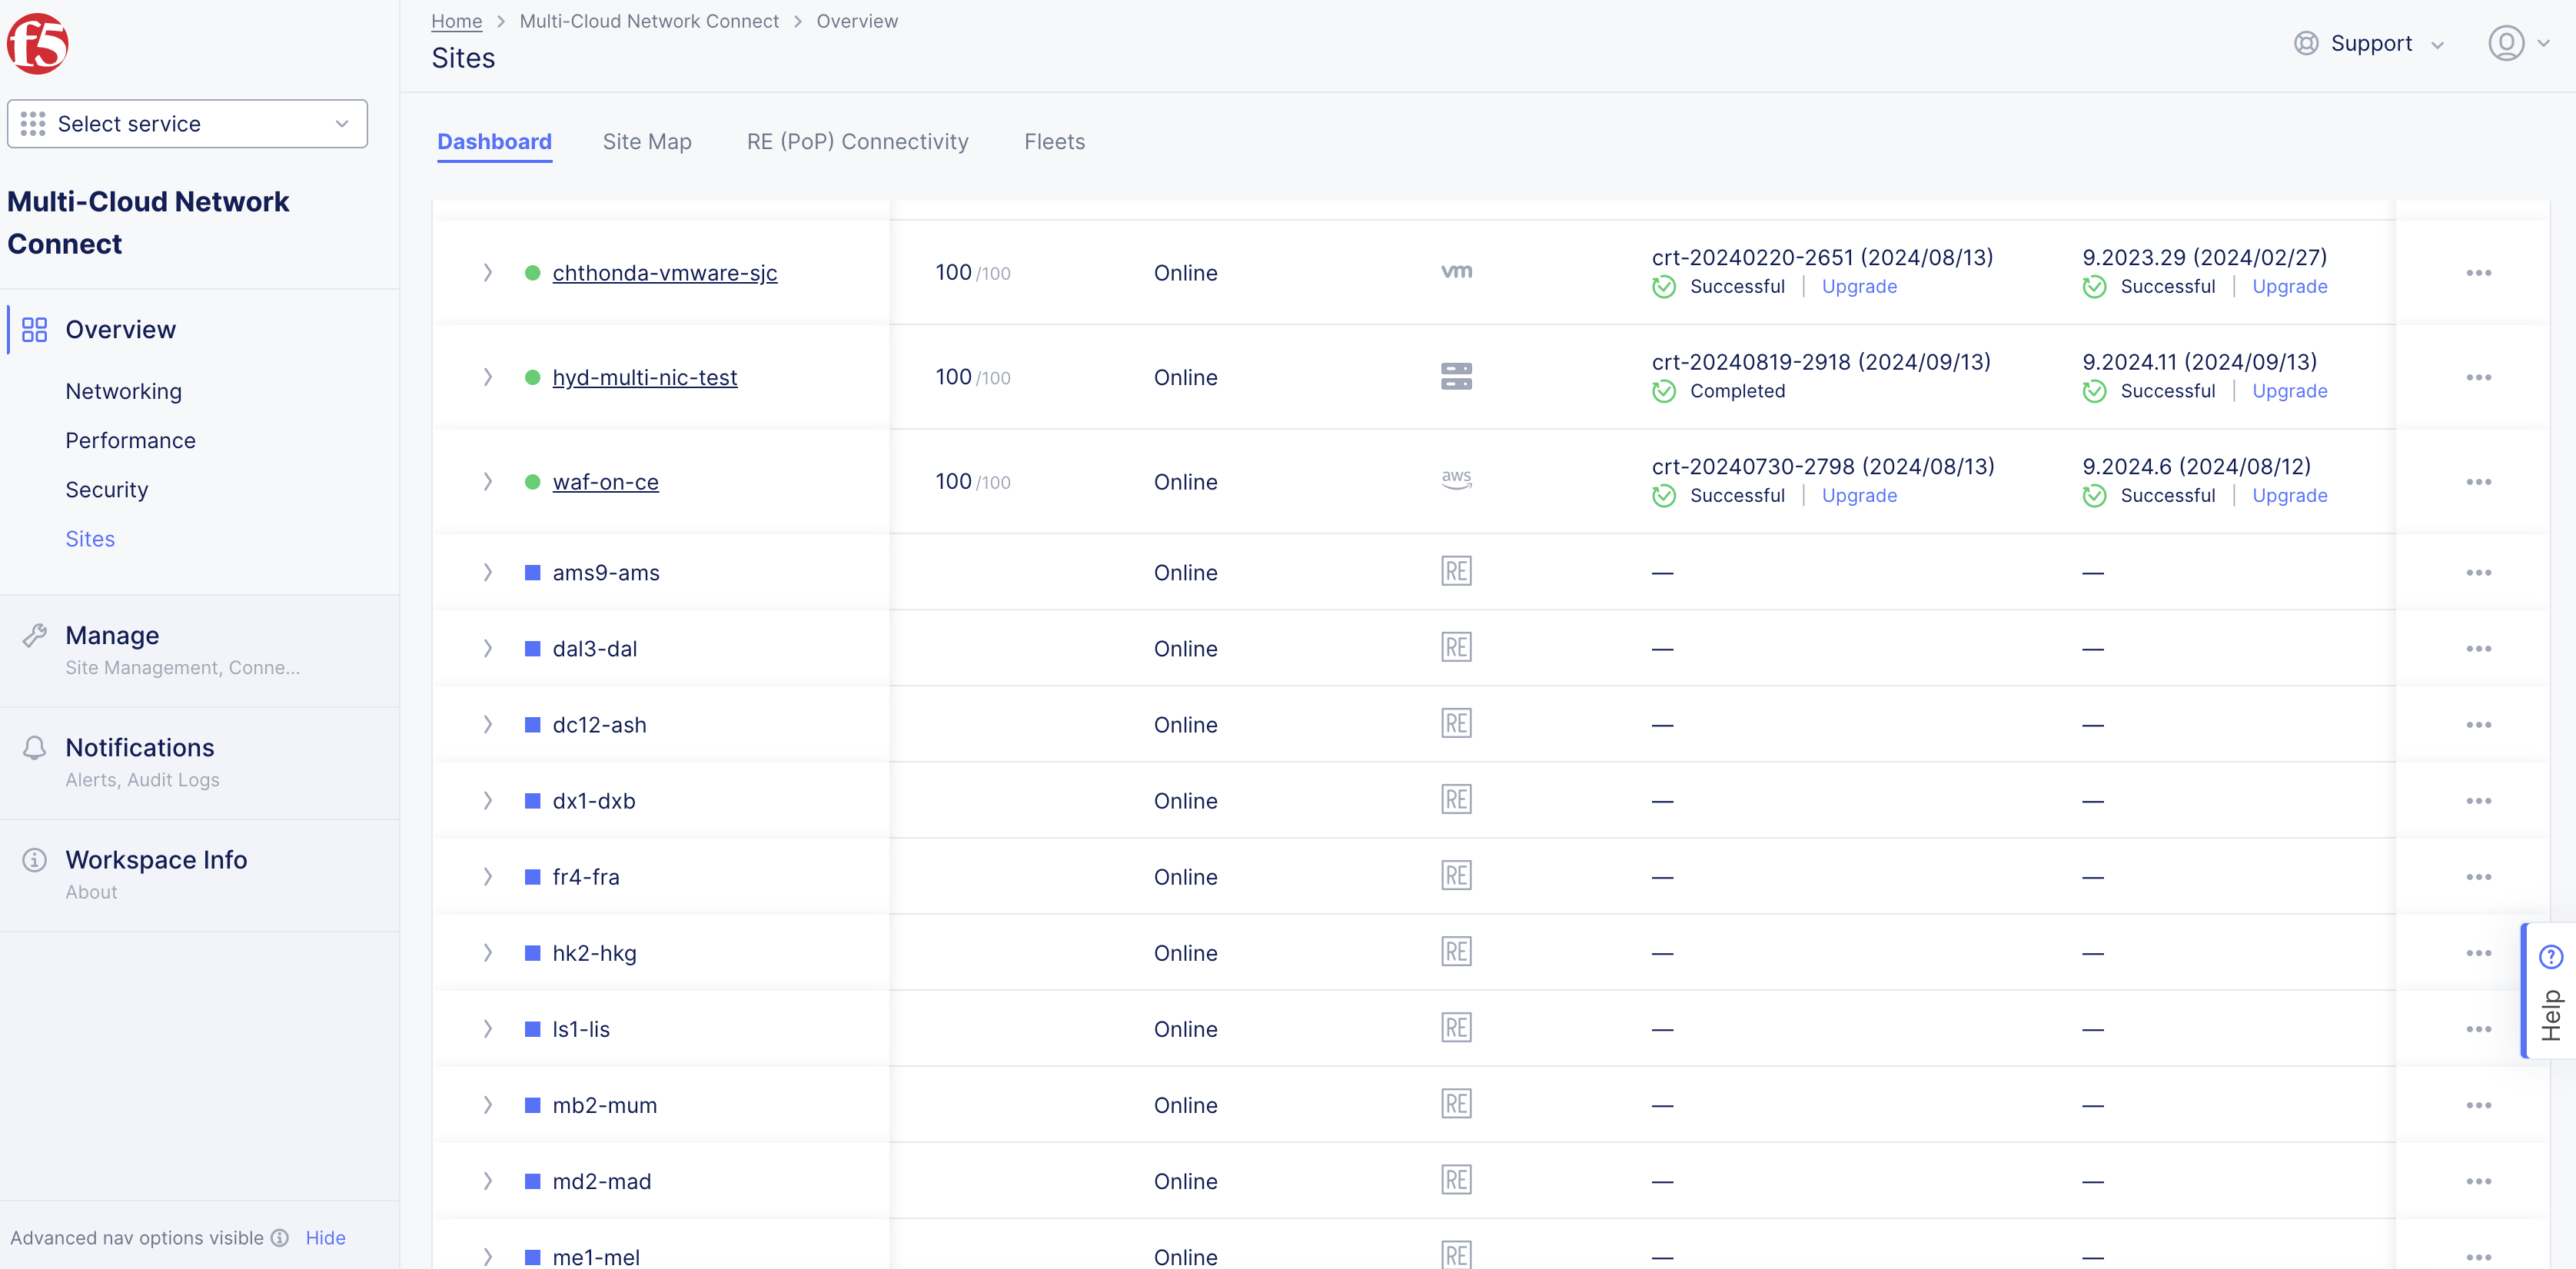2576x1269 pixels.
Task: Open the RE (PoP) Connectivity tab
Action: point(857,142)
